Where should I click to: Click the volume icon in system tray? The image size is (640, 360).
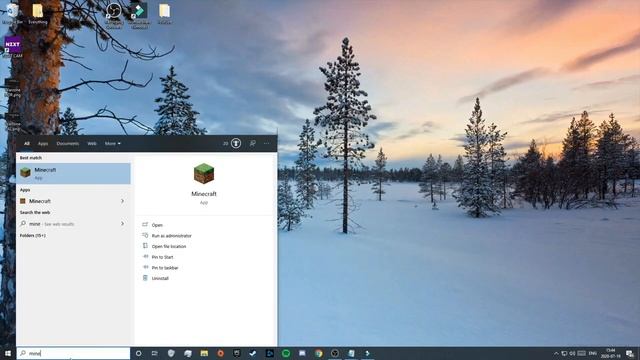point(572,353)
